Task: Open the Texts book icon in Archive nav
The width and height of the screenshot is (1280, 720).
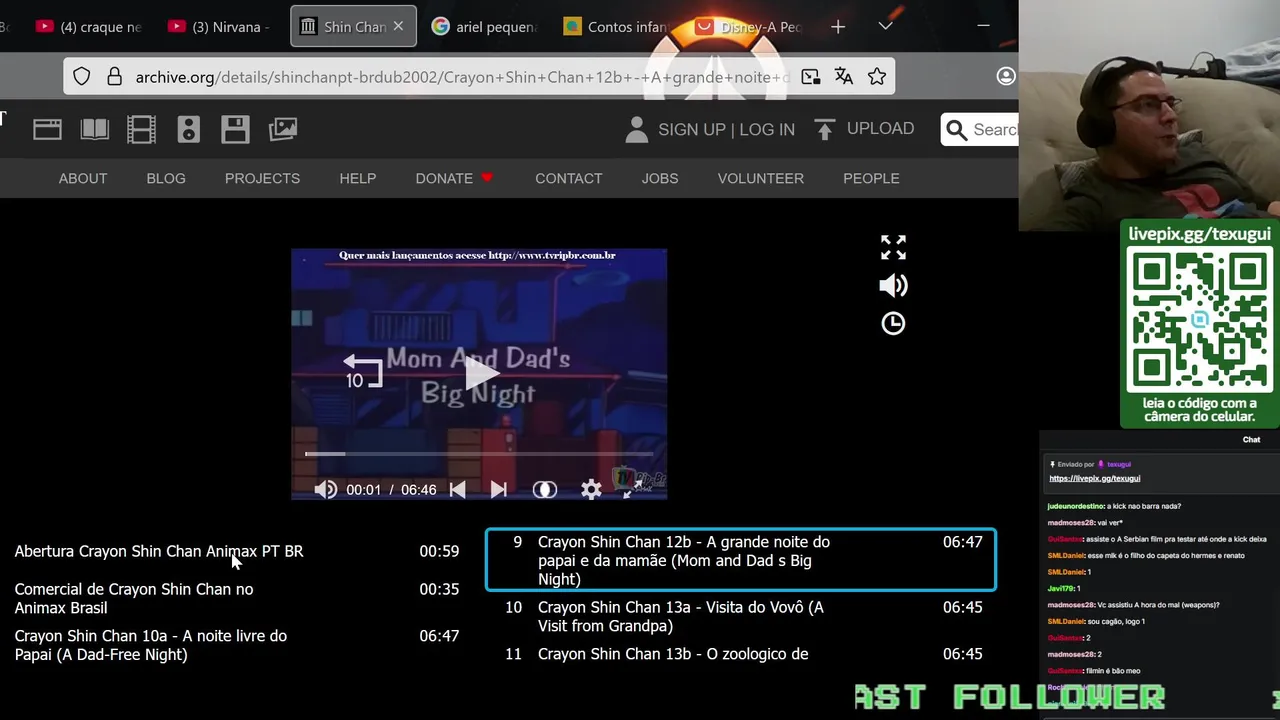Action: click(x=94, y=129)
